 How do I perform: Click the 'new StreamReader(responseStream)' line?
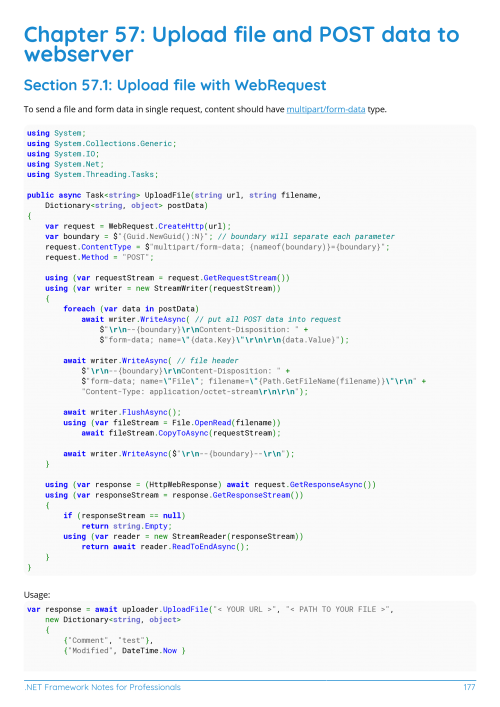[183, 537]
